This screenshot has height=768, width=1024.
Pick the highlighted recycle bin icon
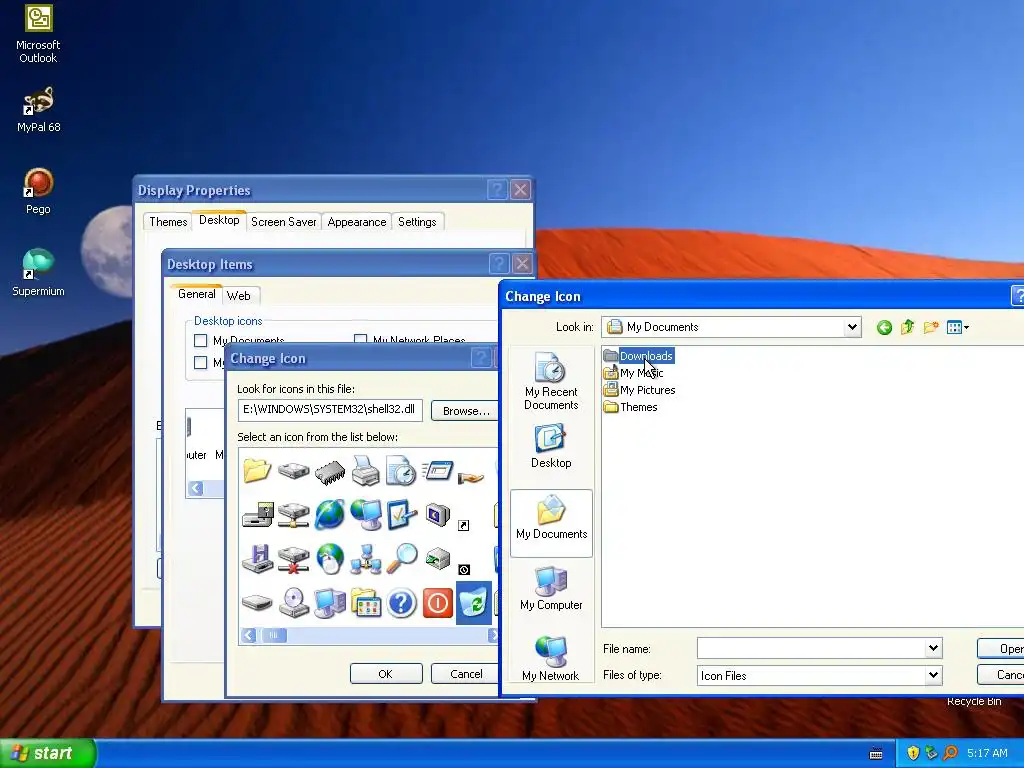tap(474, 603)
